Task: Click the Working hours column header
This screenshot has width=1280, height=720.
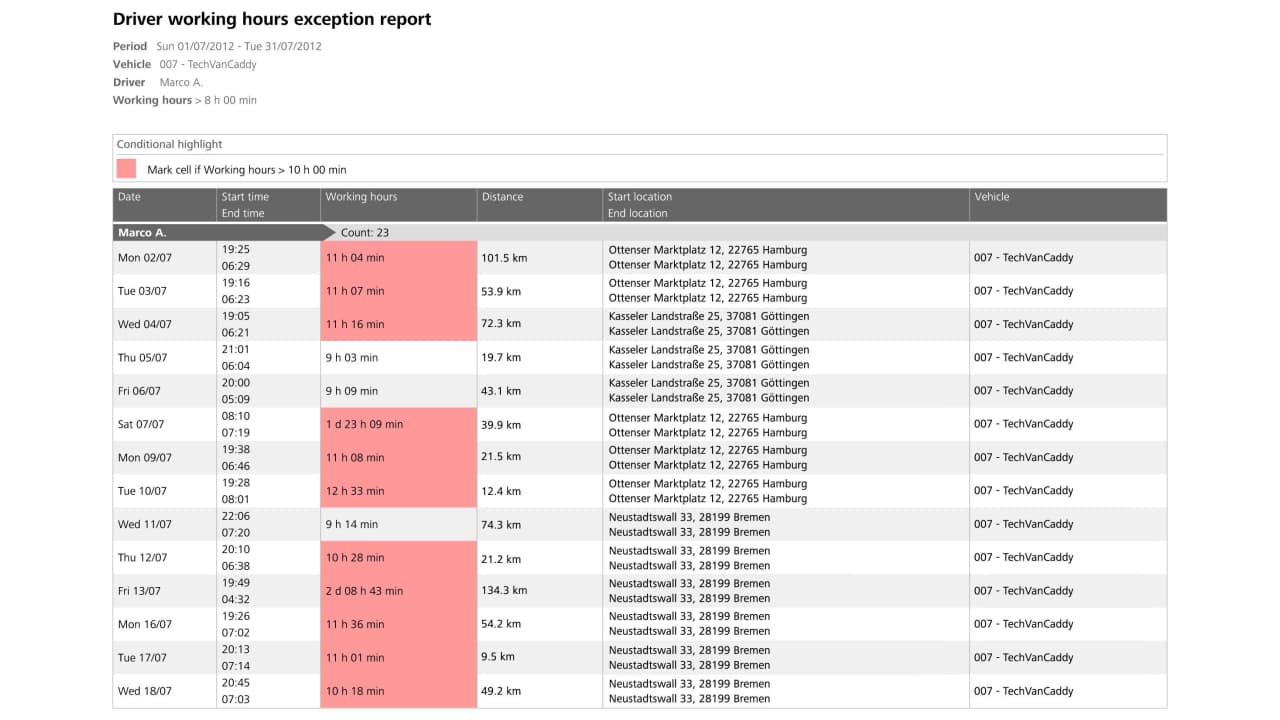Action: pyautogui.click(x=361, y=197)
